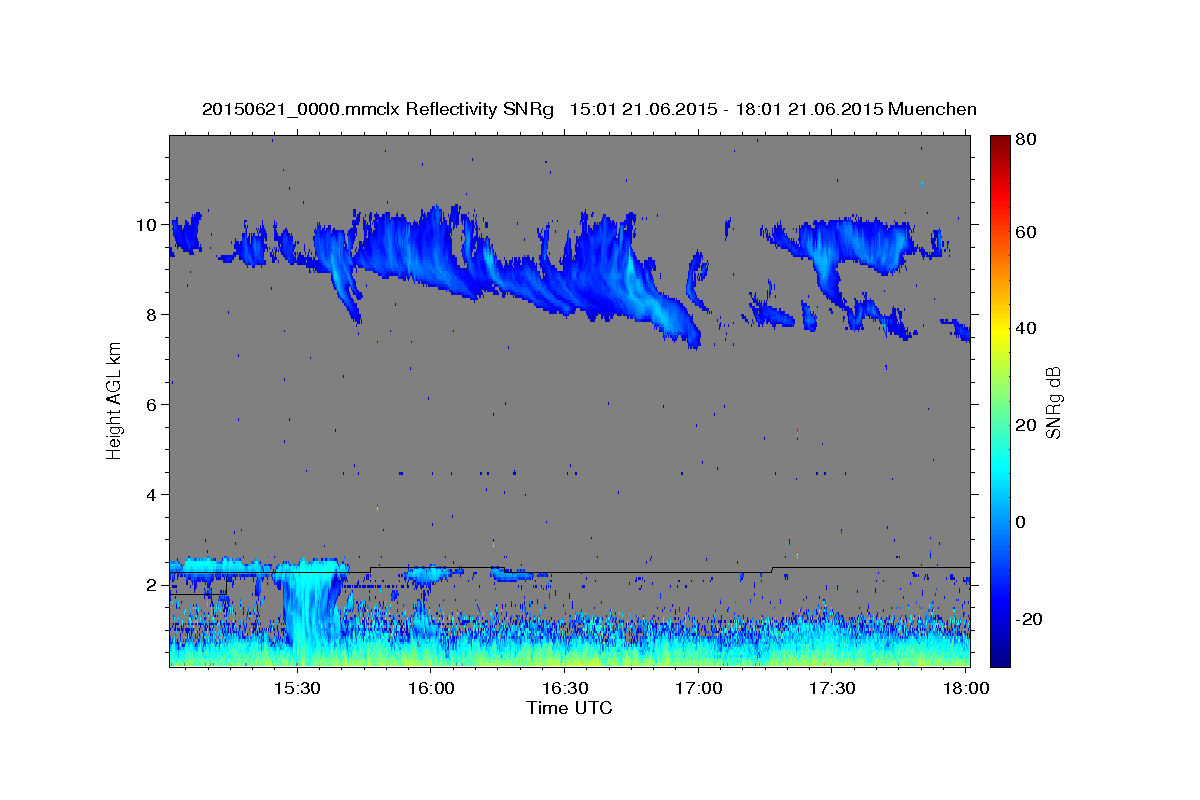The width and height of the screenshot is (1200, 800).
Task: Click the 16:00 time tick label
Action: (x=431, y=689)
